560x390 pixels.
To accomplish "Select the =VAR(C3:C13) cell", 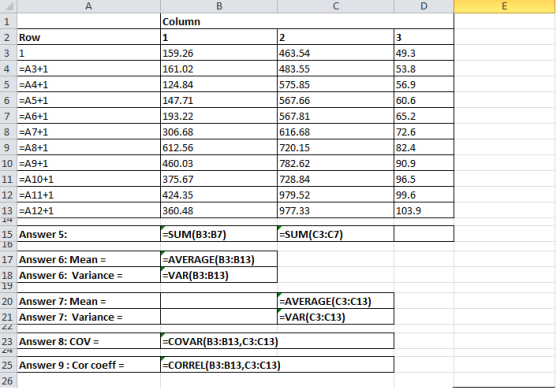I will (336, 317).
